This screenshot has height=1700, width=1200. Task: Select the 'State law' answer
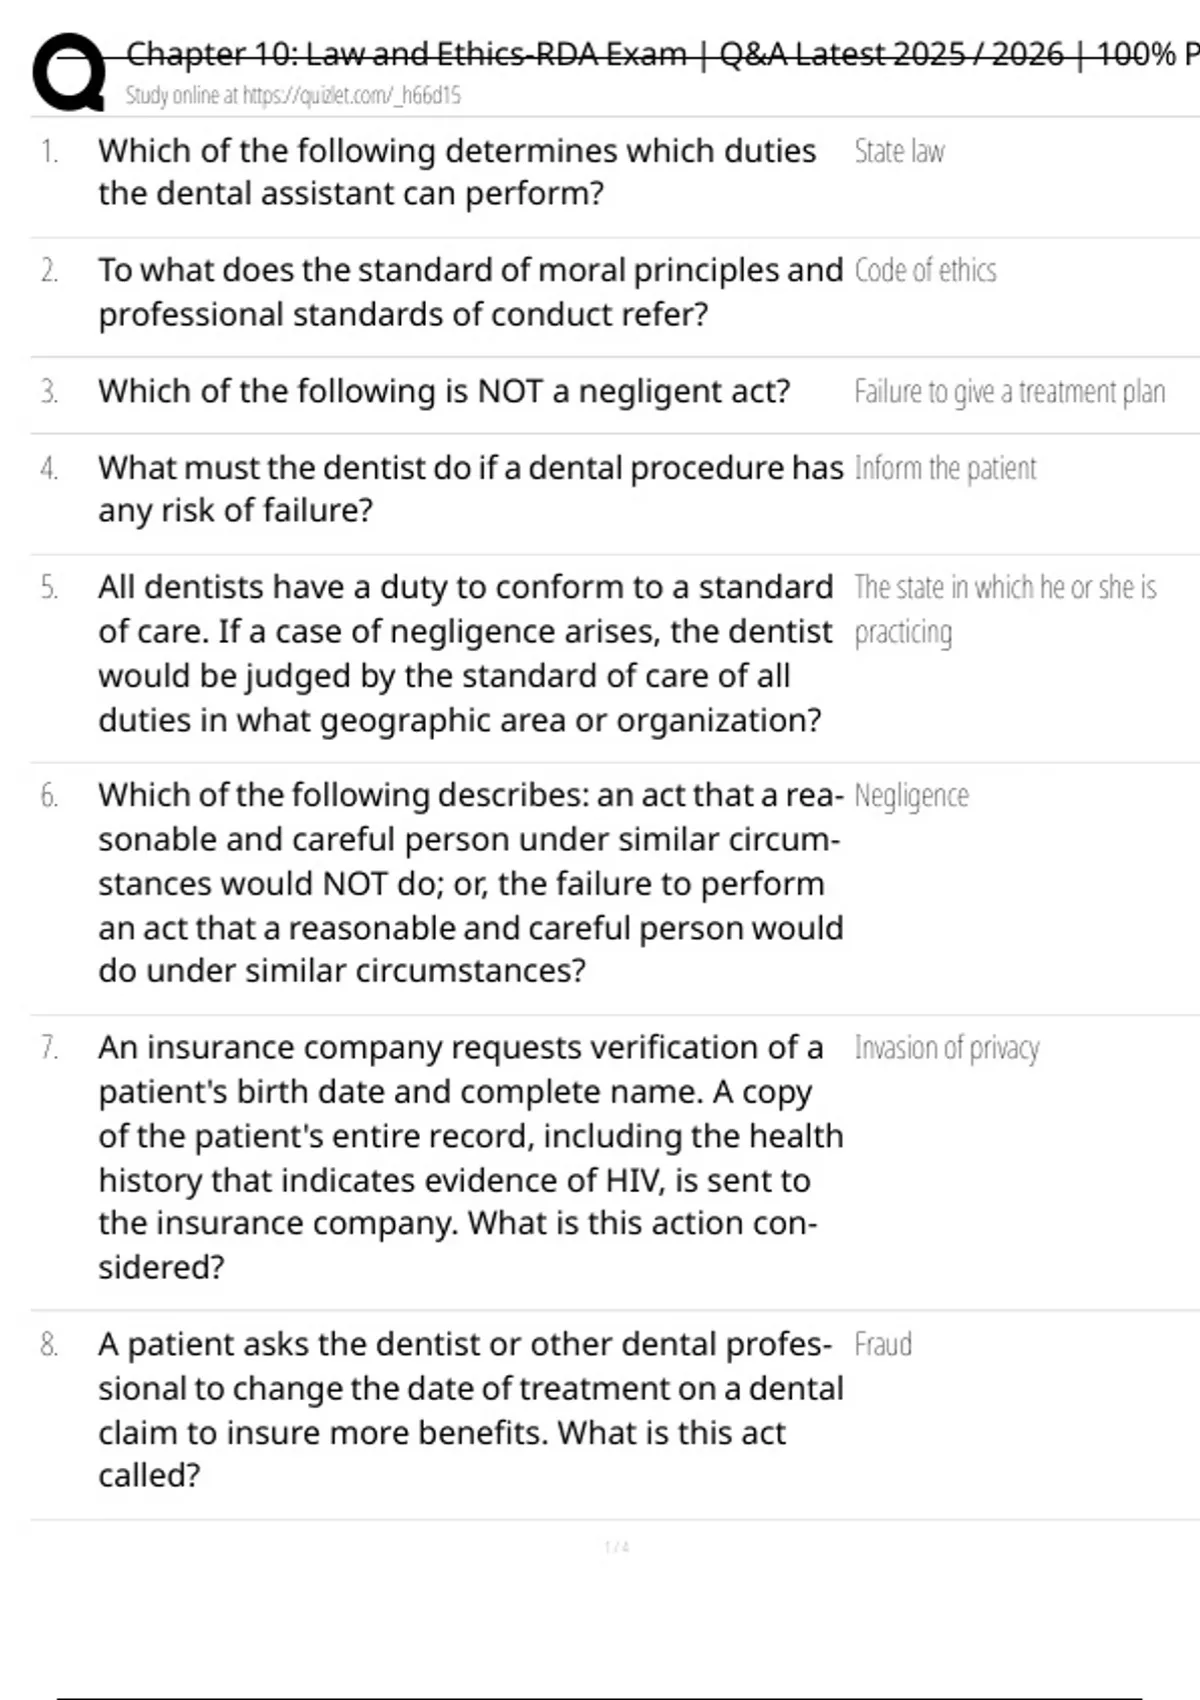tap(899, 151)
